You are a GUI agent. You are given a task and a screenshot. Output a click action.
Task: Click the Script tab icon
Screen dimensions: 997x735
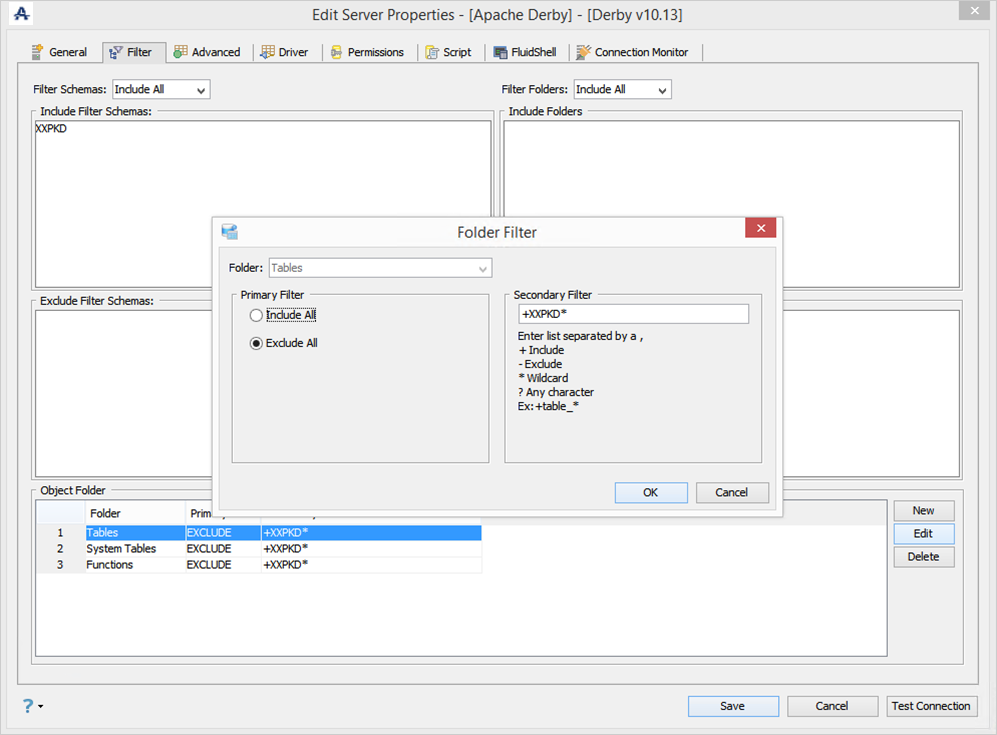pyautogui.click(x=432, y=52)
